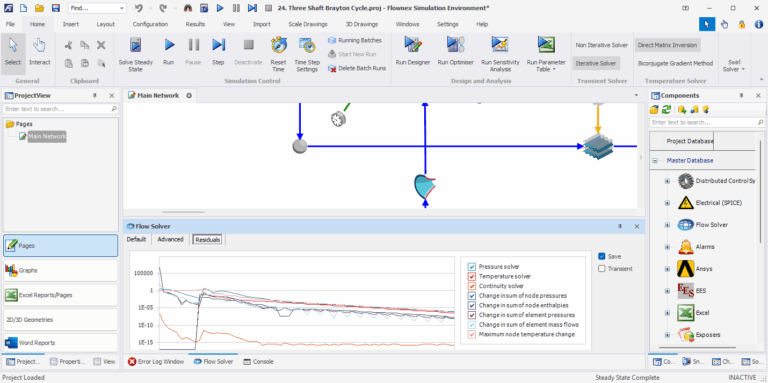The width and height of the screenshot is (768, 383).
Task: Launch the Run Designer tool
Action: pyautogui.click(x=413, y=52)
